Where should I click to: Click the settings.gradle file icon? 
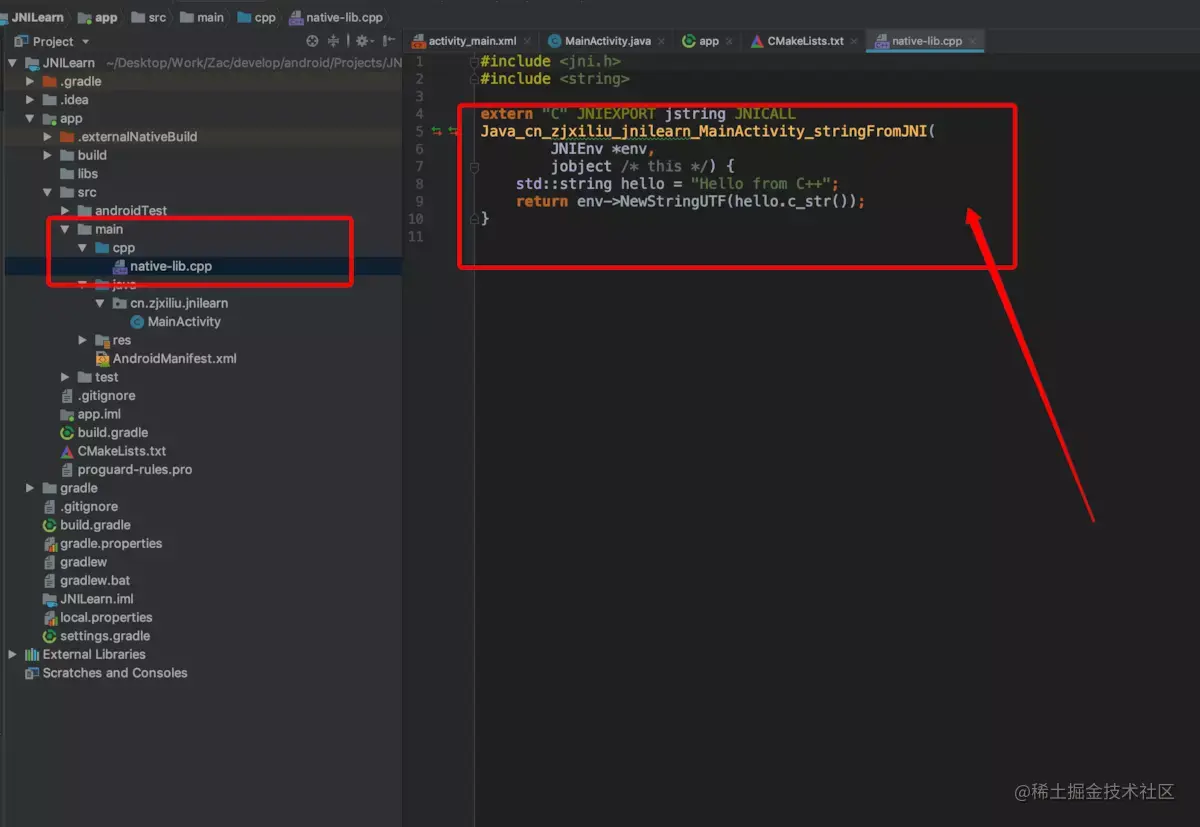tap(50, 636)
